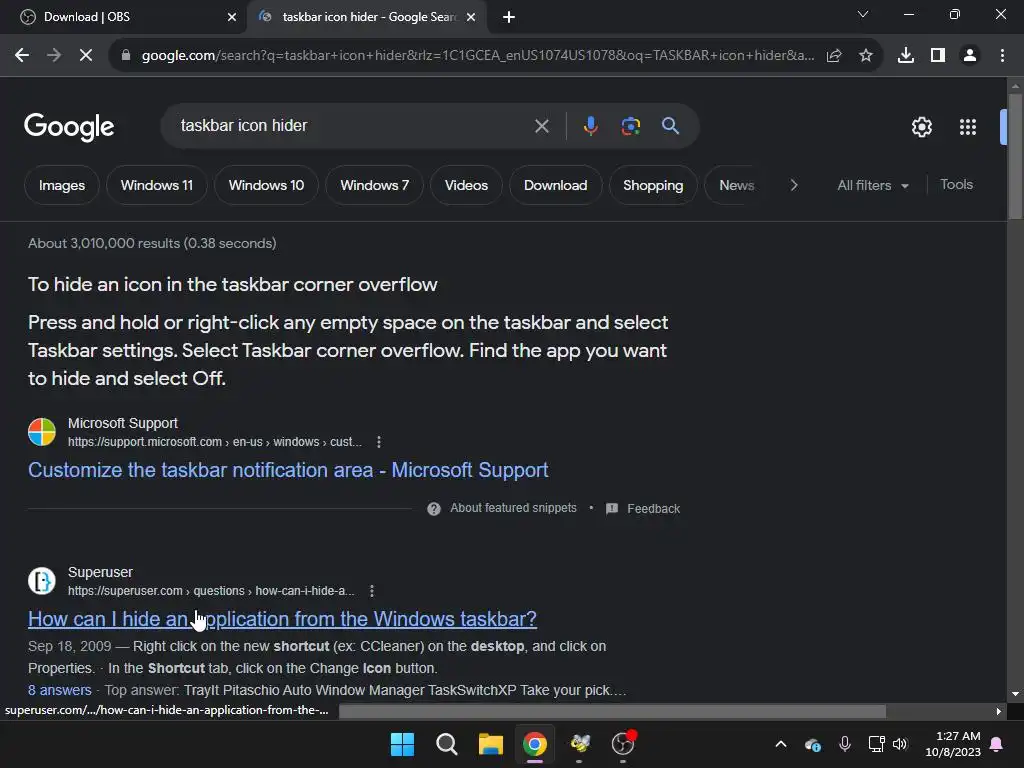Screen dimensions: 1024x768
Task: Open the taskbar clock showing 1:27 AM
Action: click(953, 744)
